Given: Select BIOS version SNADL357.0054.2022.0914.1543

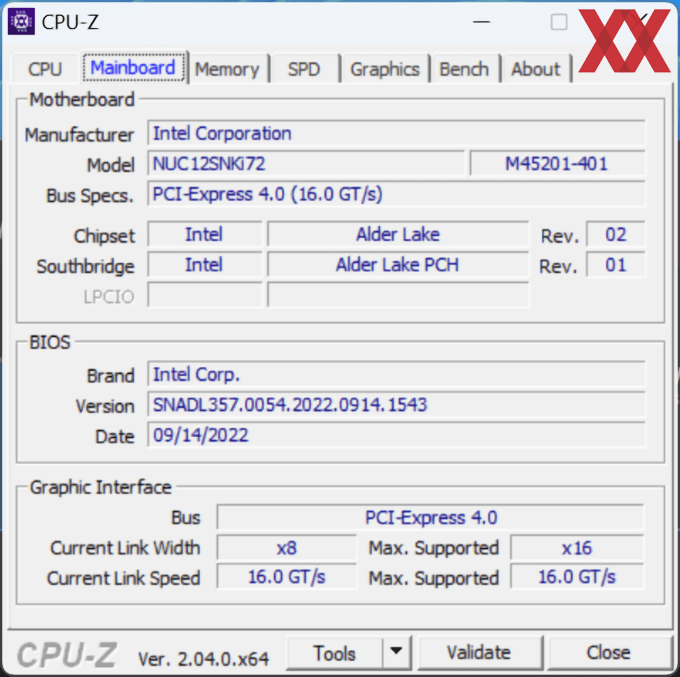Looking at the screenshot, I should point(396,405).
